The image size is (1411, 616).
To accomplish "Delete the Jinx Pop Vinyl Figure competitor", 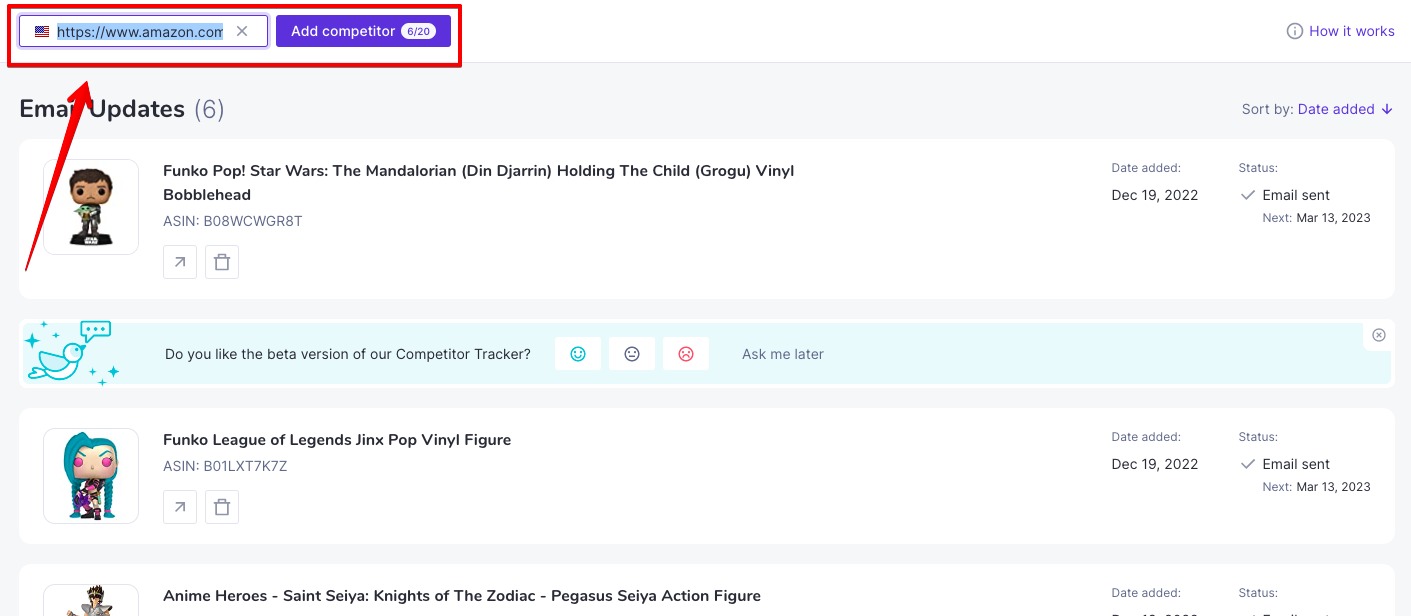I will click(222, 507).
